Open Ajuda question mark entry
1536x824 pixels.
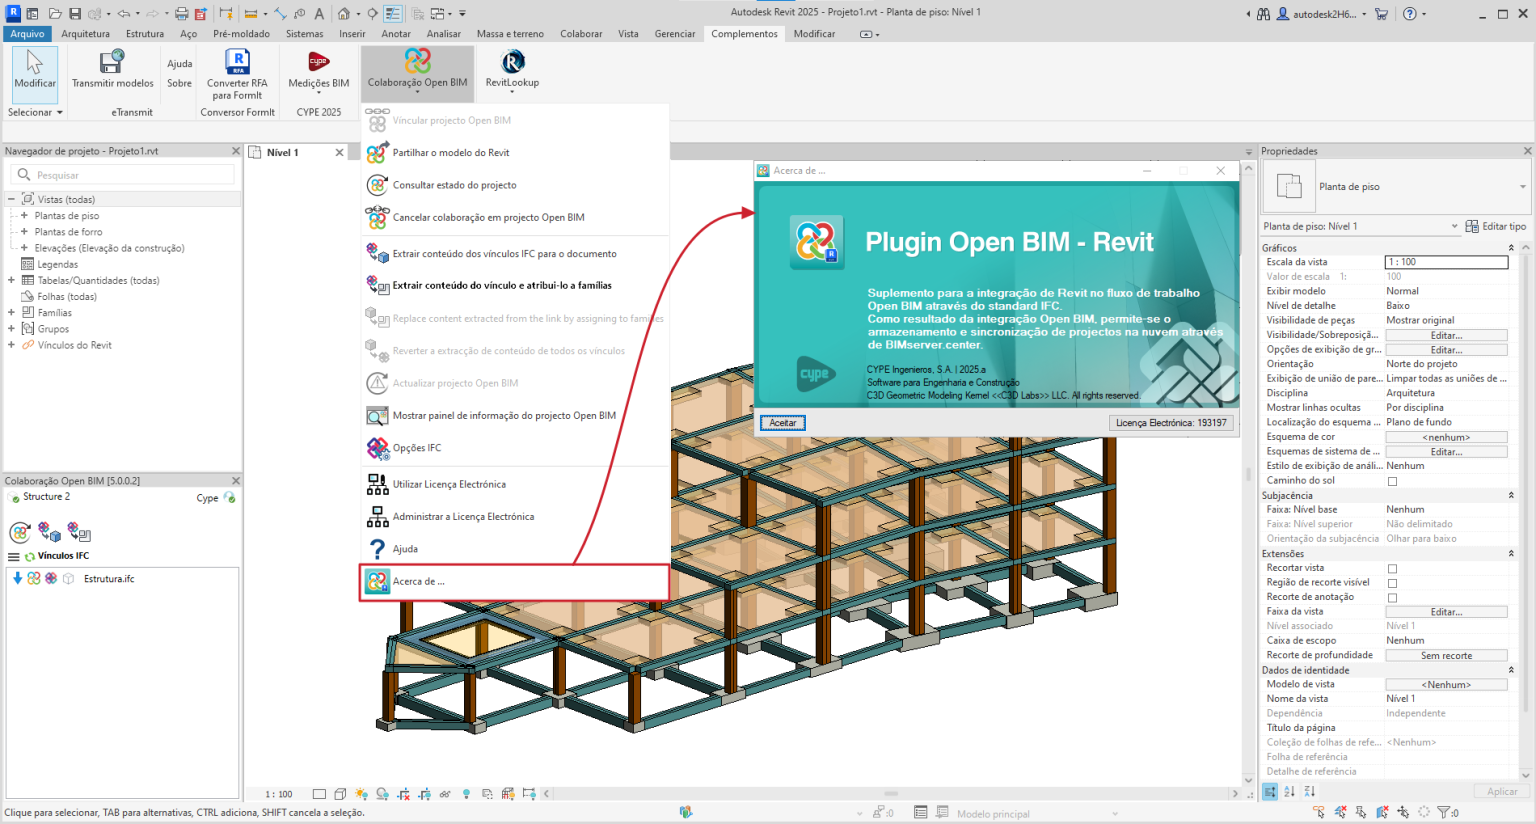pos(404,549)
